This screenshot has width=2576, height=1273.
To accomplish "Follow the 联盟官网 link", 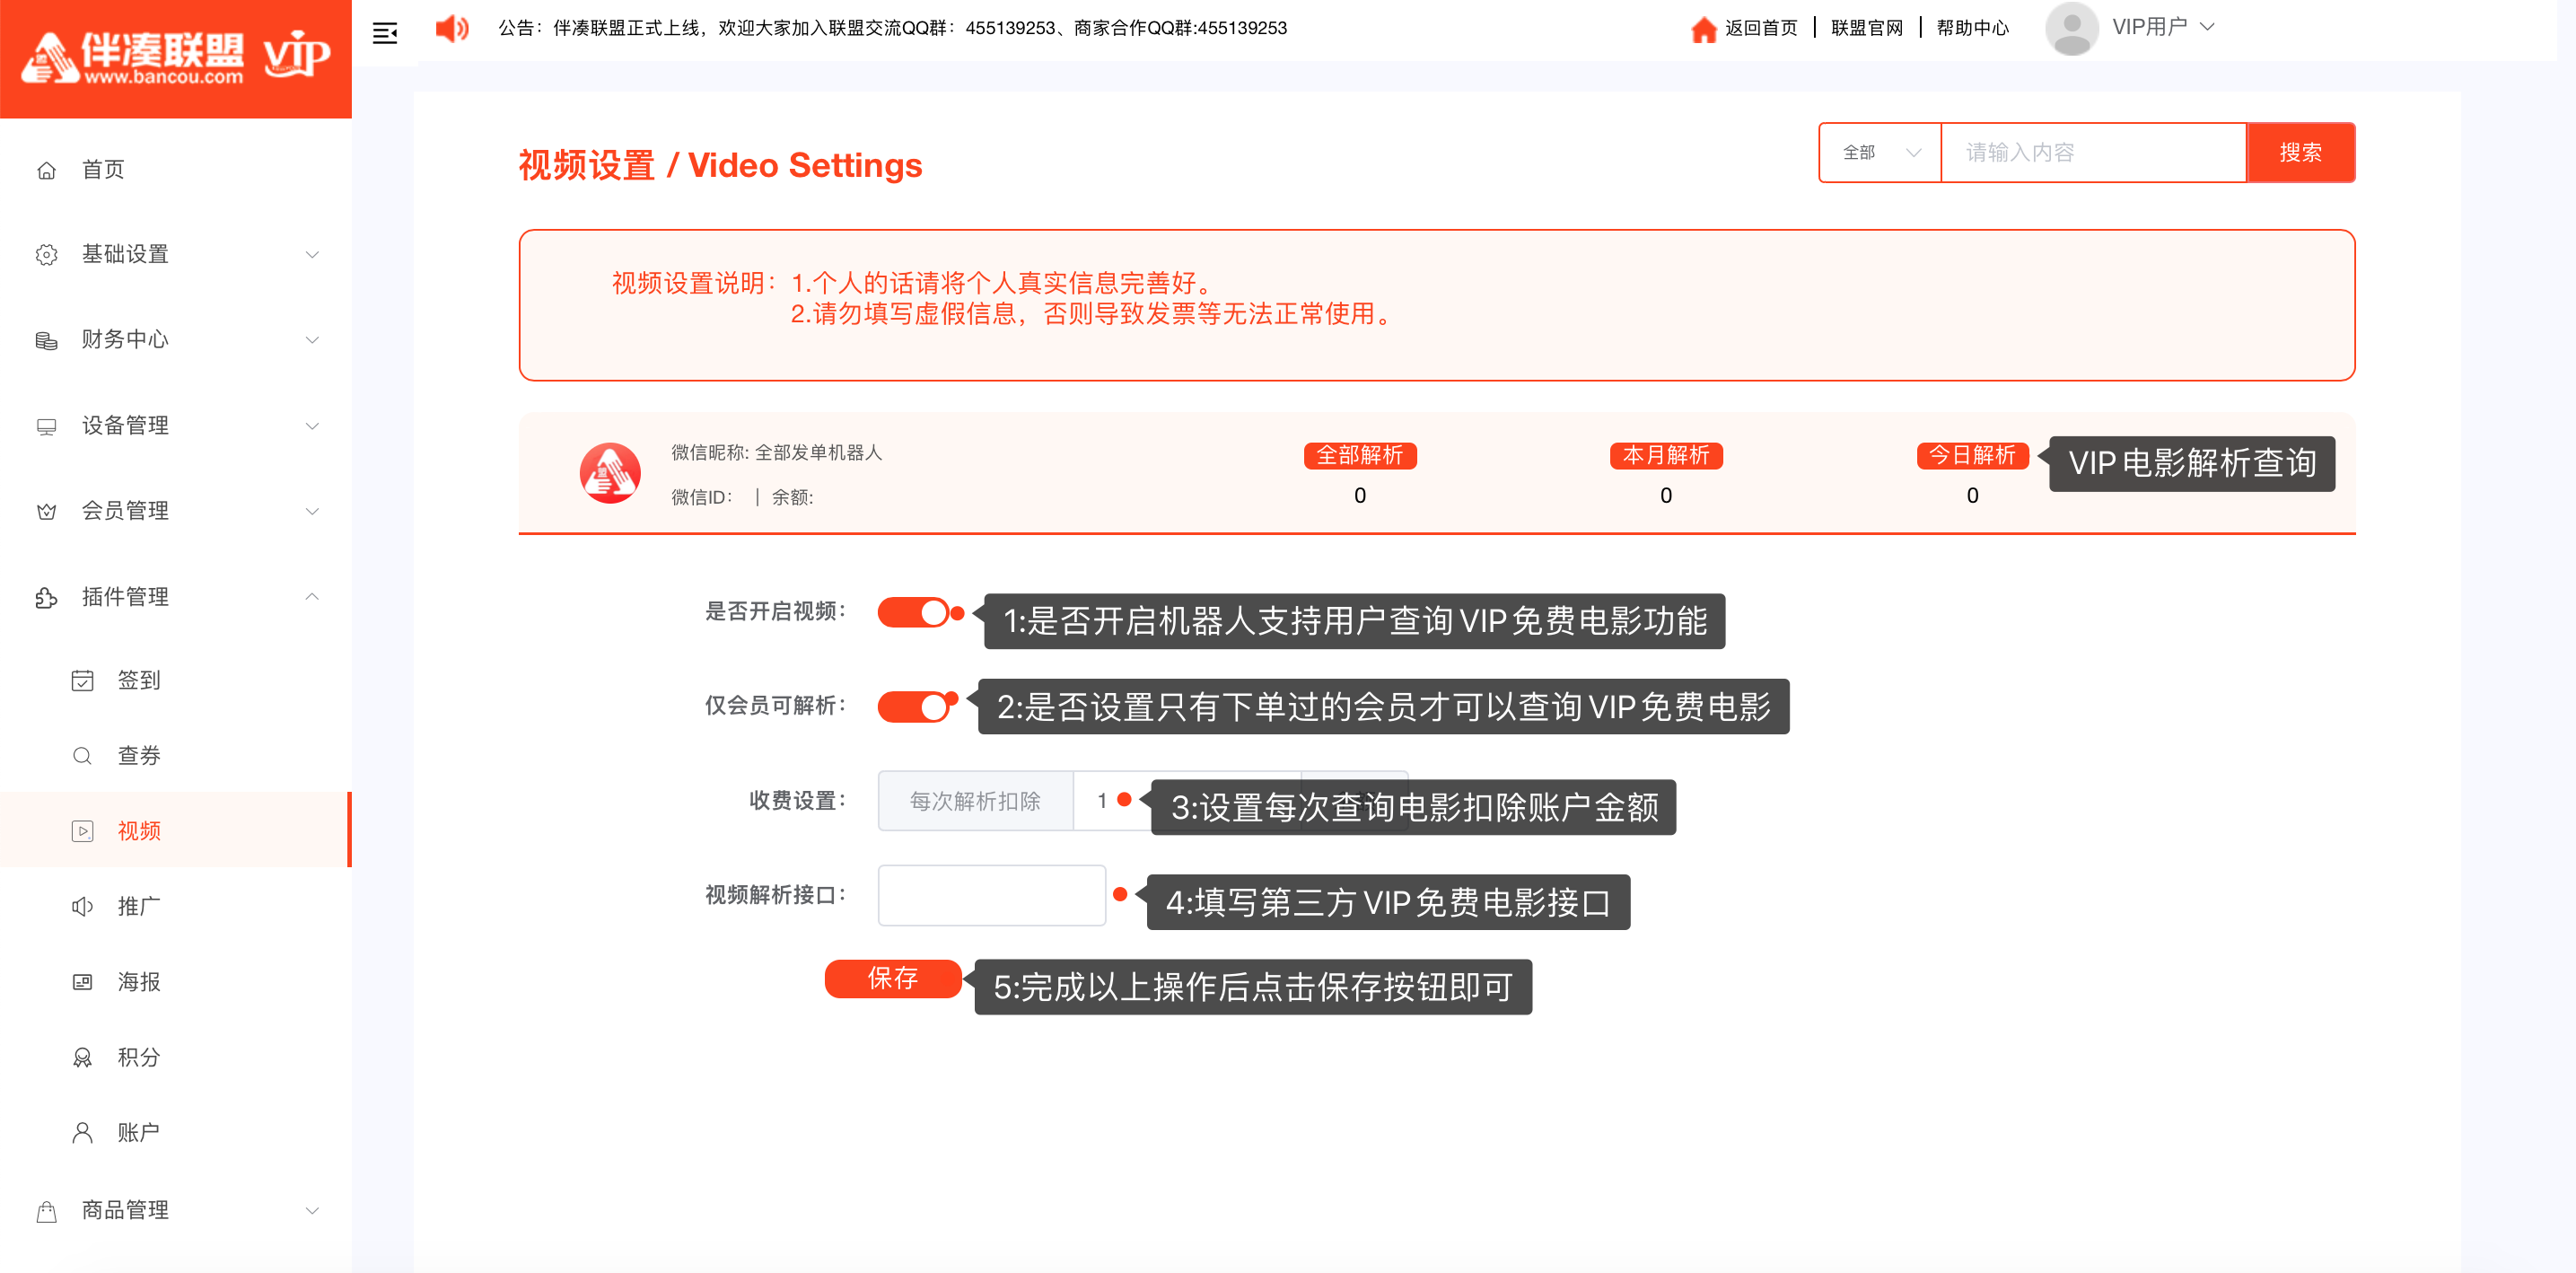I will [x=1867, y=28].
